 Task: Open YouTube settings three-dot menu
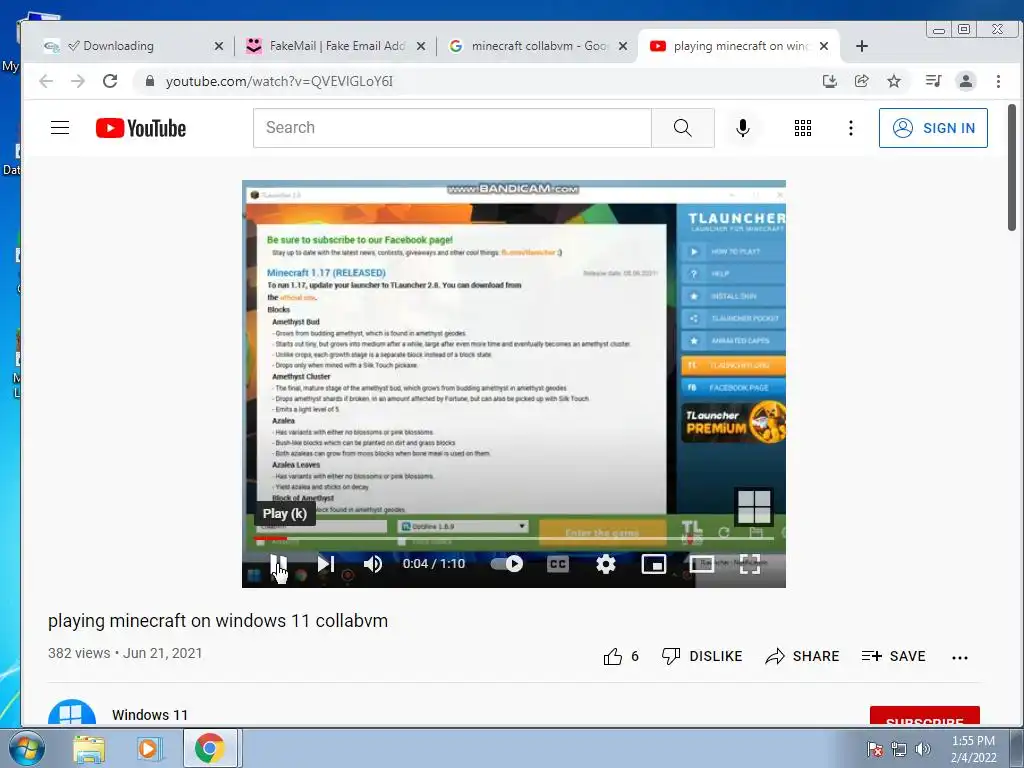click(x=850, y=128)
